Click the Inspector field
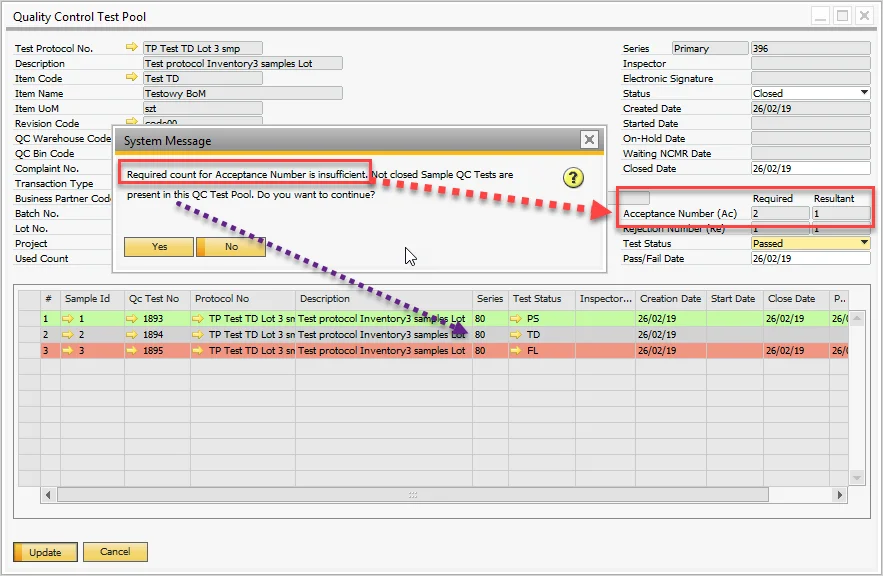 click(x=810, y=63)
